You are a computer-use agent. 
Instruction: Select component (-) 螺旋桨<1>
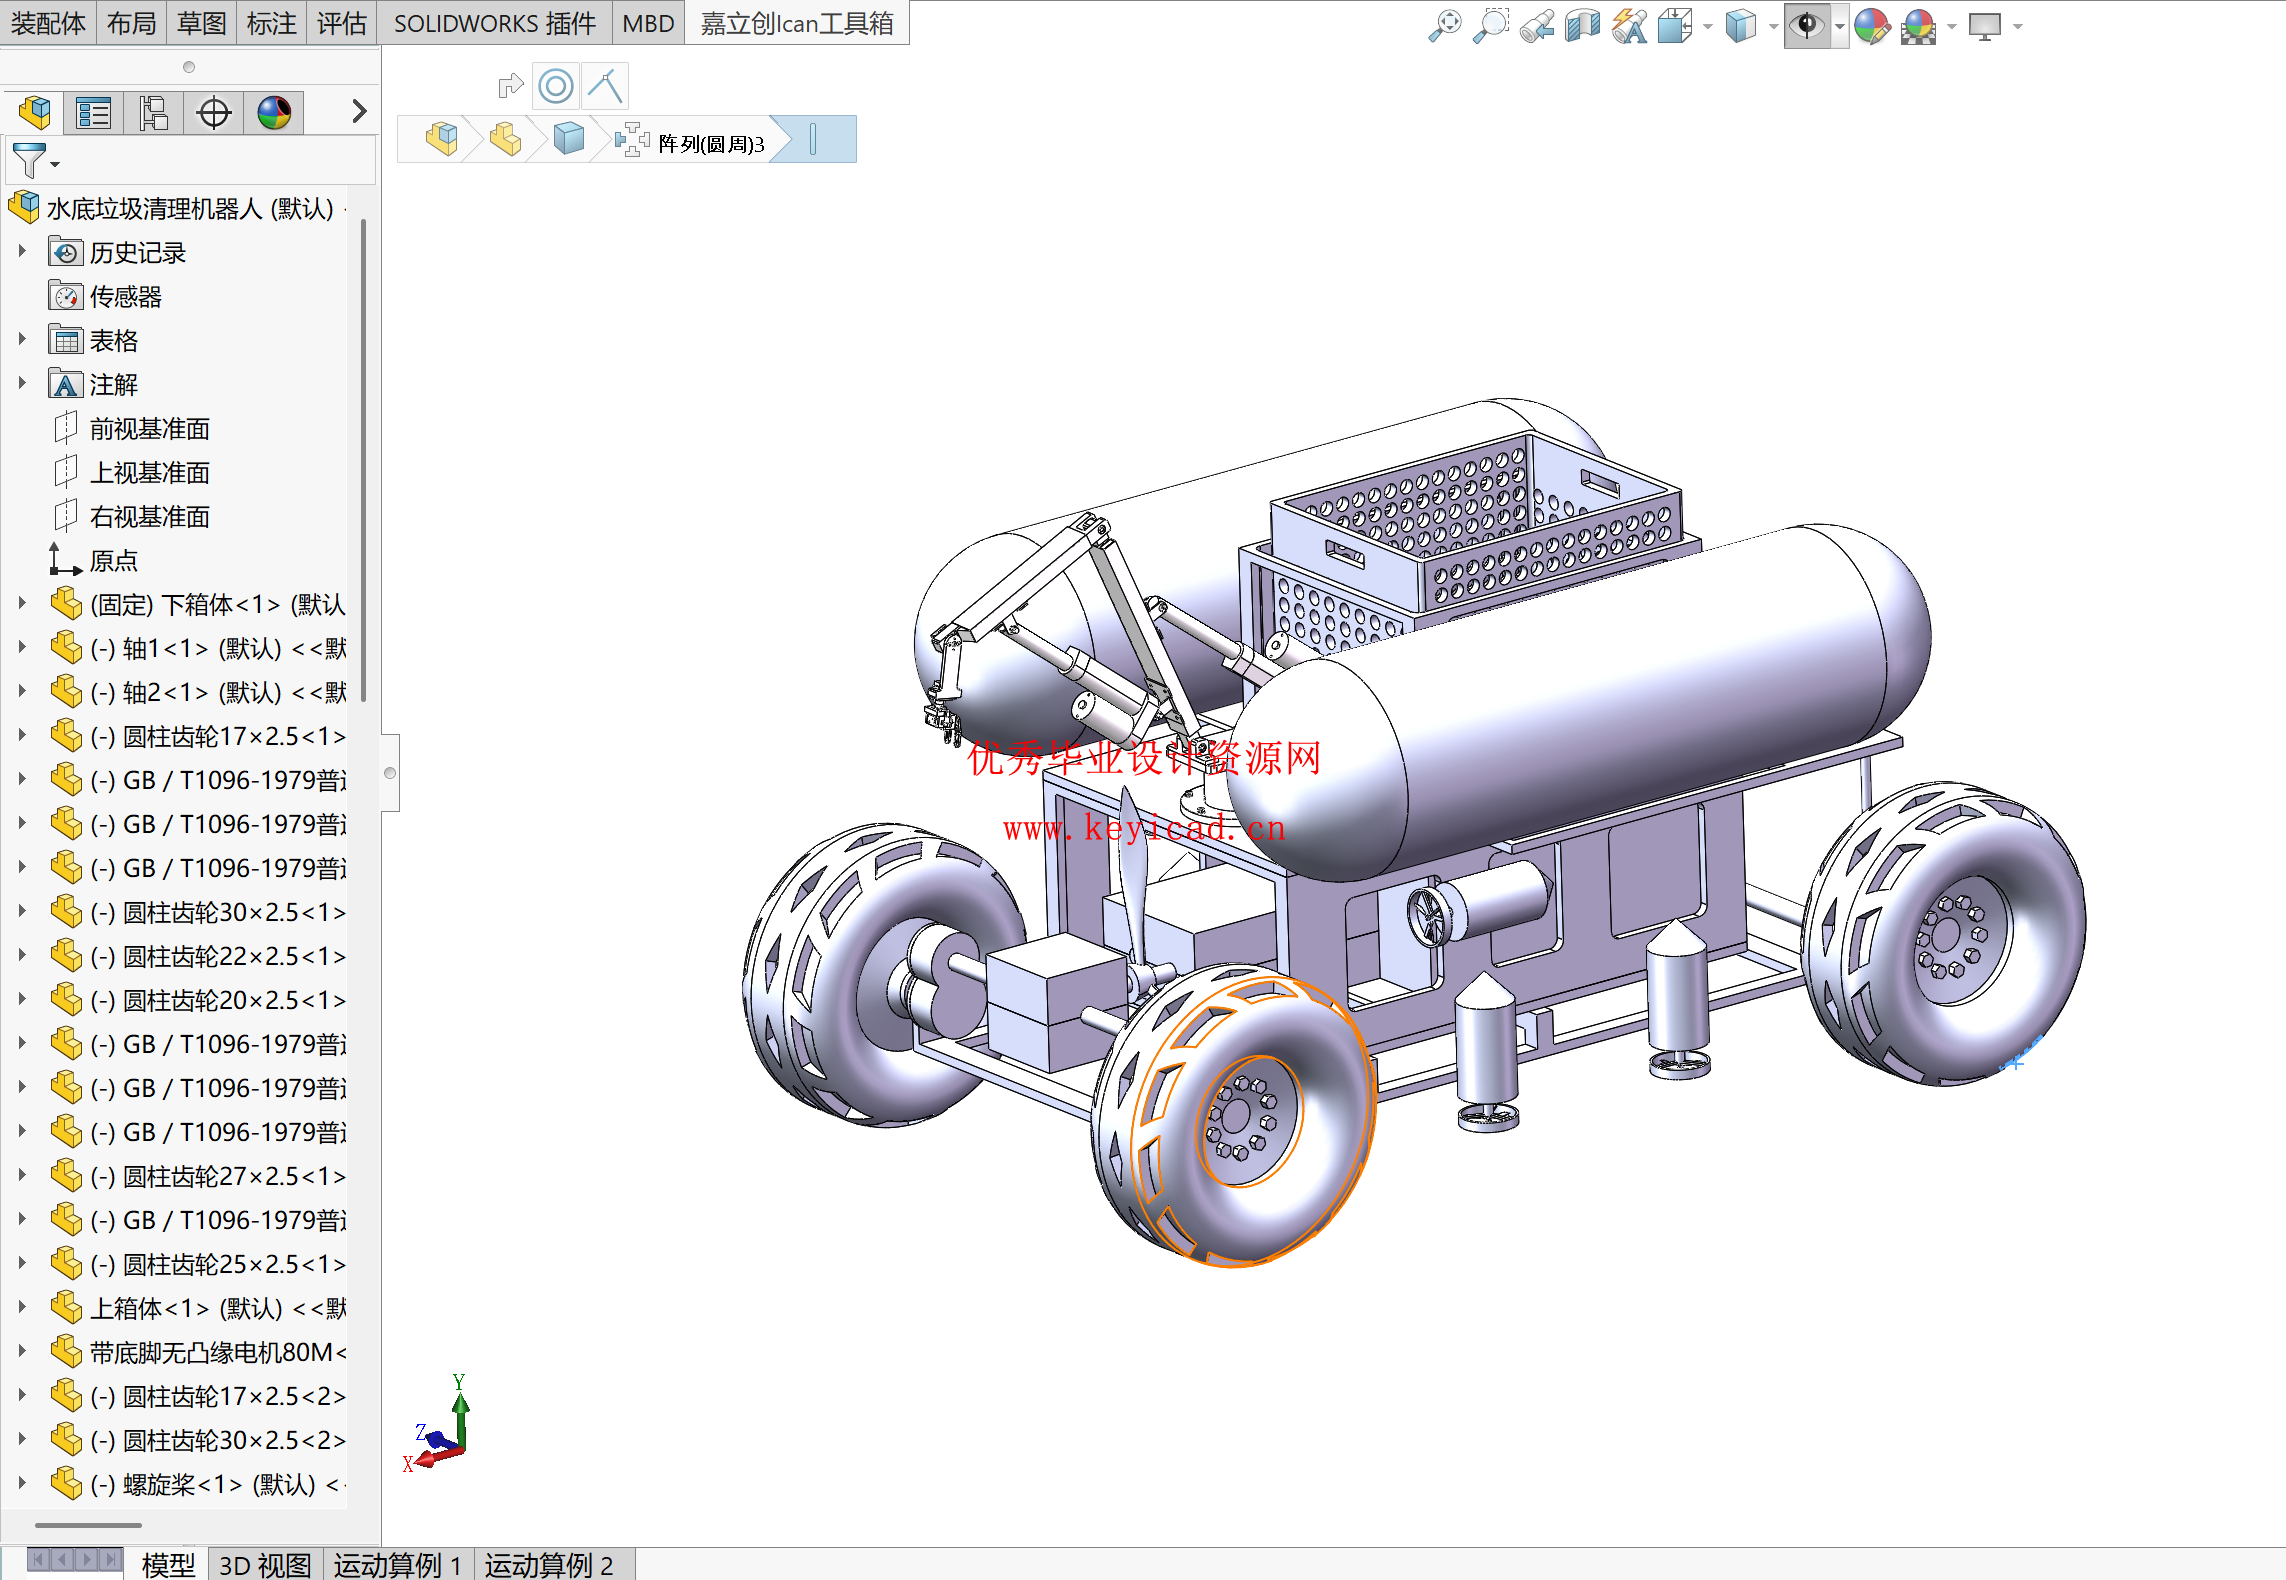[x=217, y=1484]
